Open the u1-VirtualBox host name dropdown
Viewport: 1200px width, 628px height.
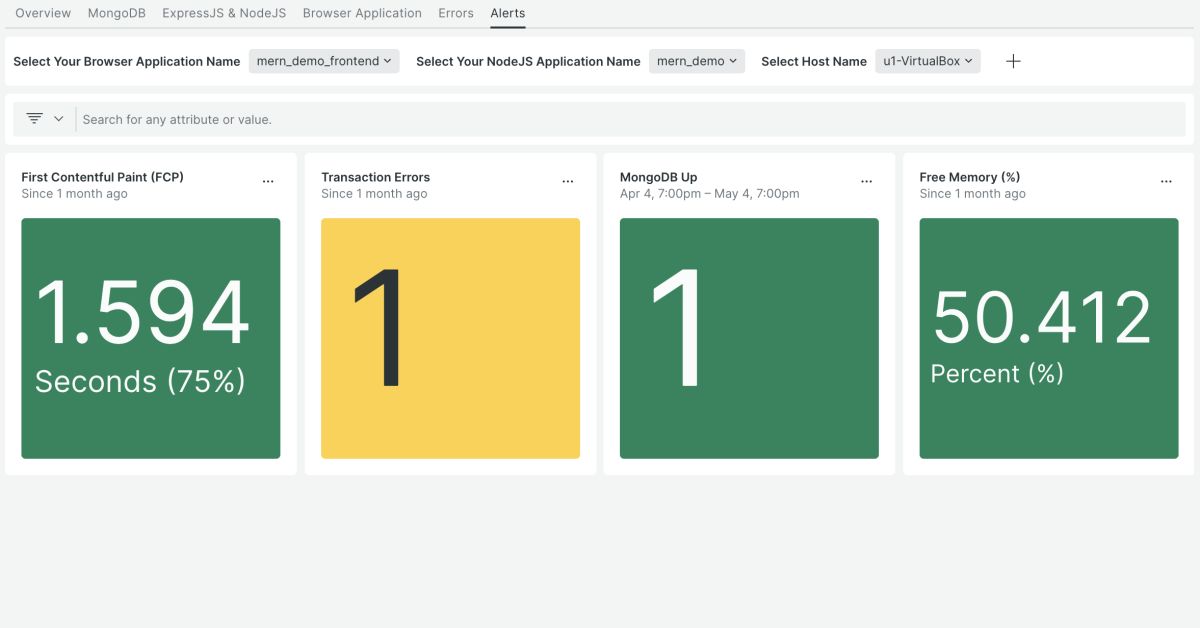click(927, 61)
